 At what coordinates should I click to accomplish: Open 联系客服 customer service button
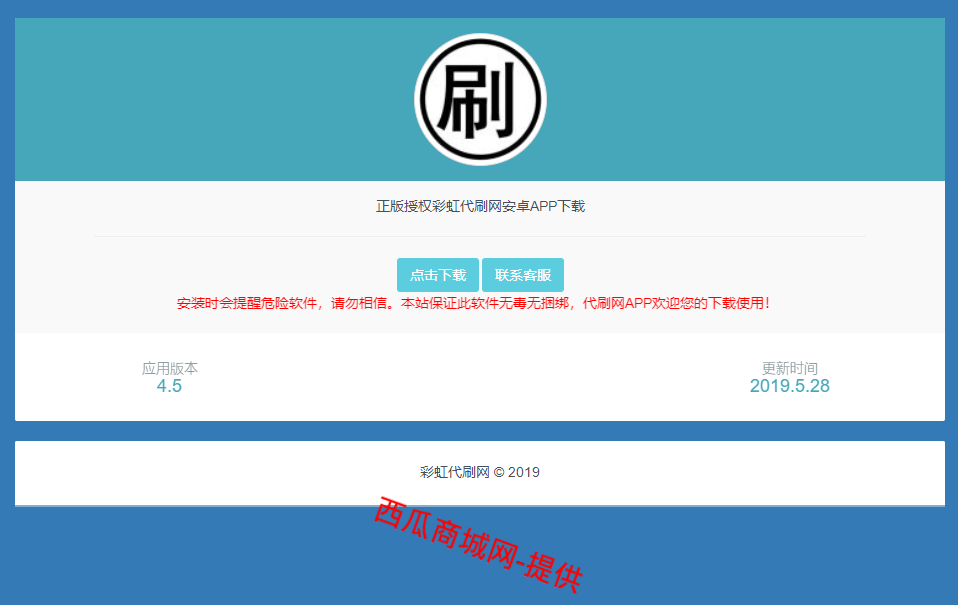pyautogui.click(x=522, y=275)
